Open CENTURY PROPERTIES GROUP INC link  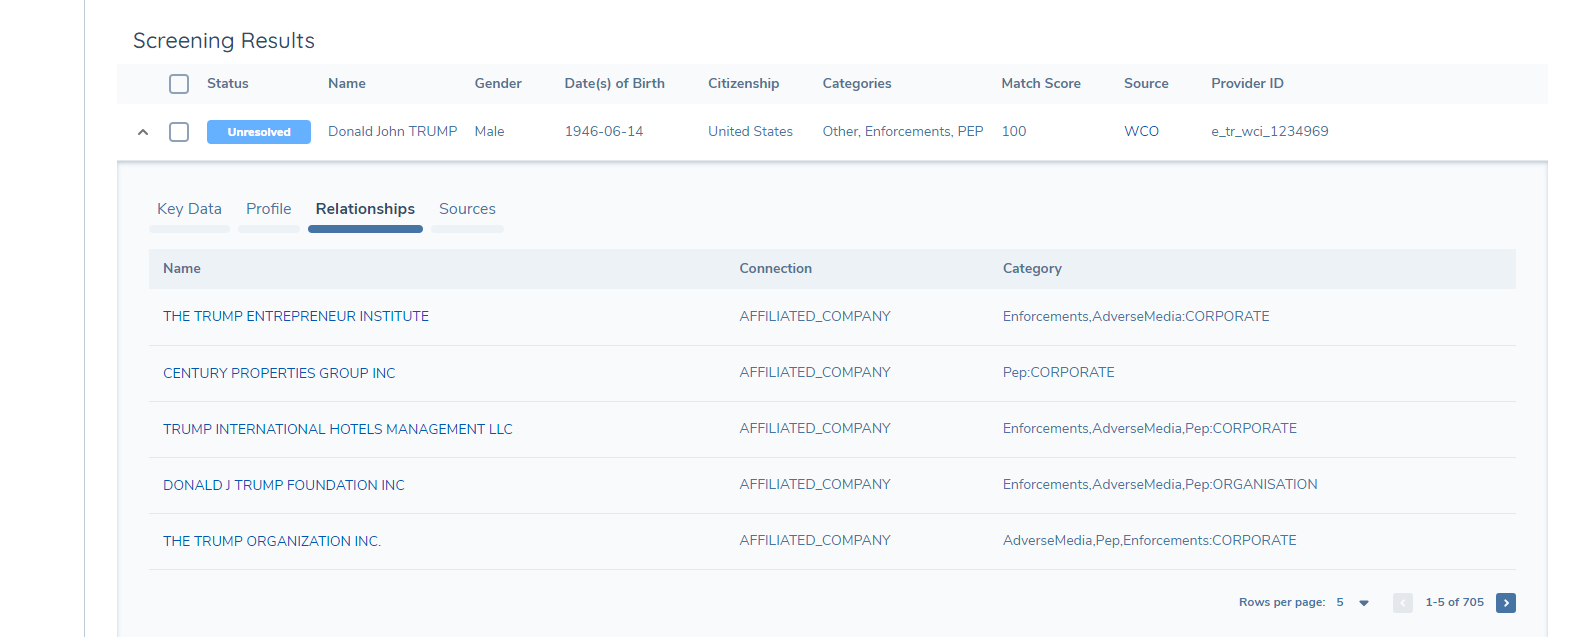pos(279,373)
